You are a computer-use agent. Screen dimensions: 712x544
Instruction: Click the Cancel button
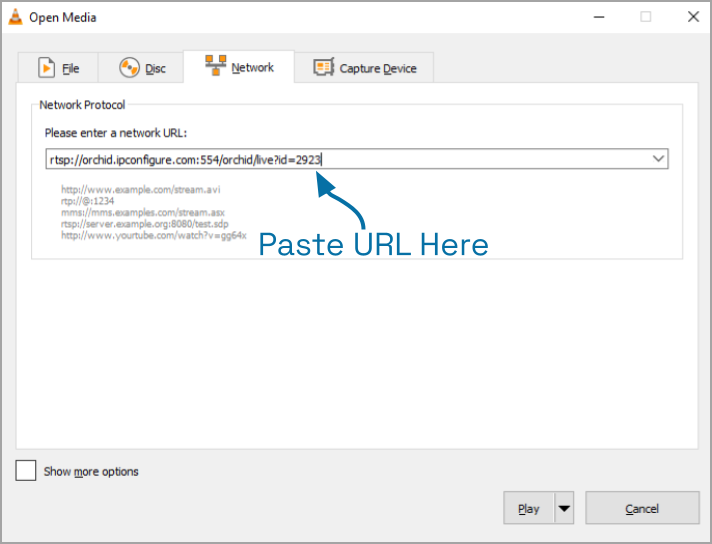(x=642, y=508)
